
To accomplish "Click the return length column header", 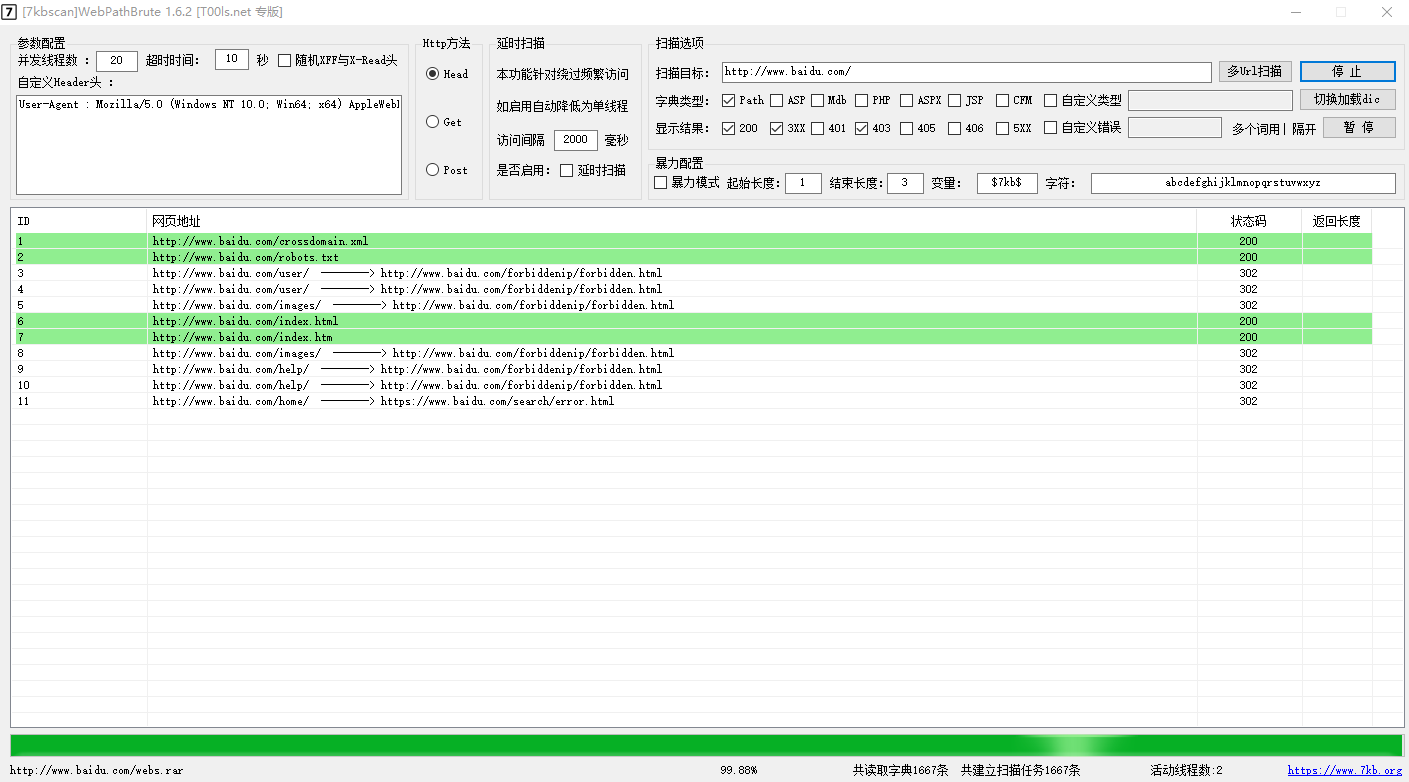I will [1337, 221].
